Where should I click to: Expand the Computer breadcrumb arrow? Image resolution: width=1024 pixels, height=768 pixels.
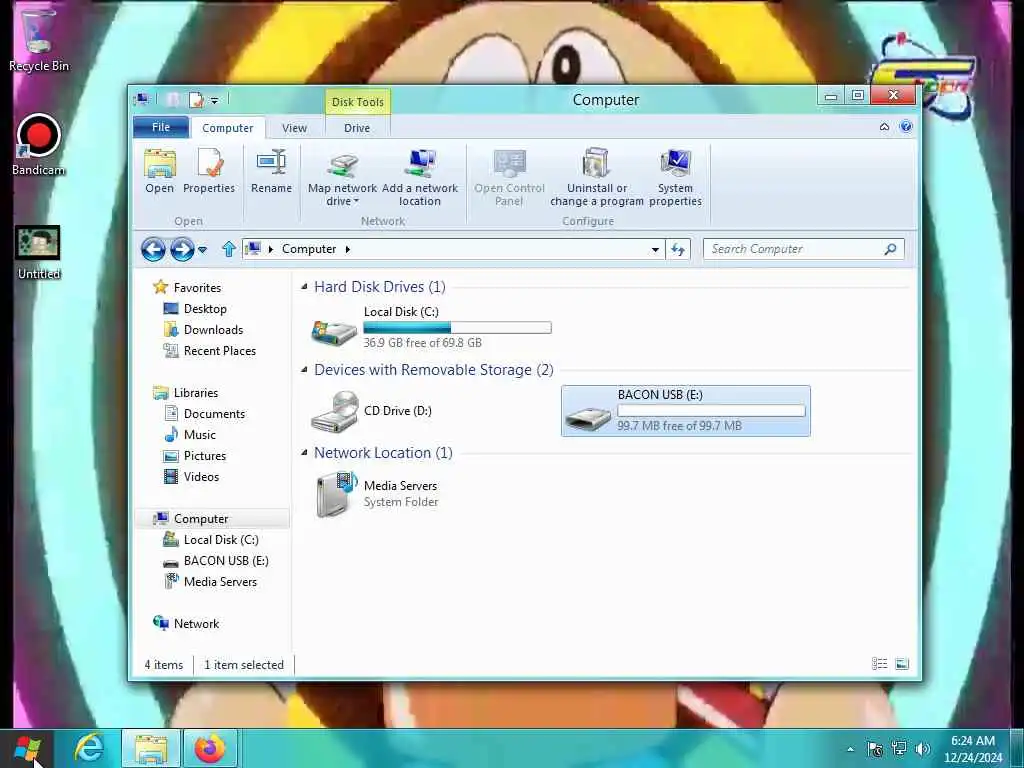[347, 249]
